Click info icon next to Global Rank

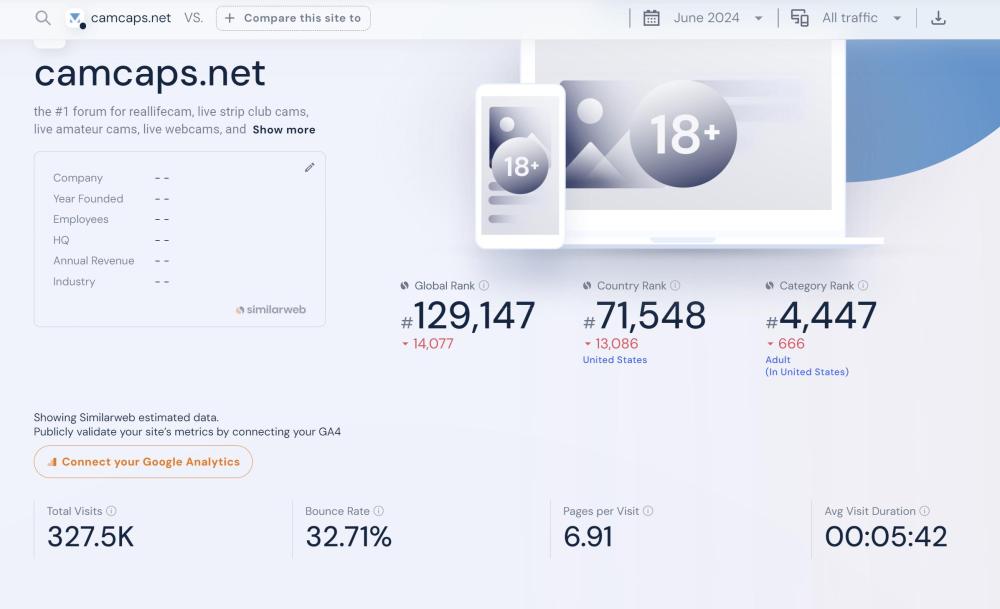click(484, 286)
